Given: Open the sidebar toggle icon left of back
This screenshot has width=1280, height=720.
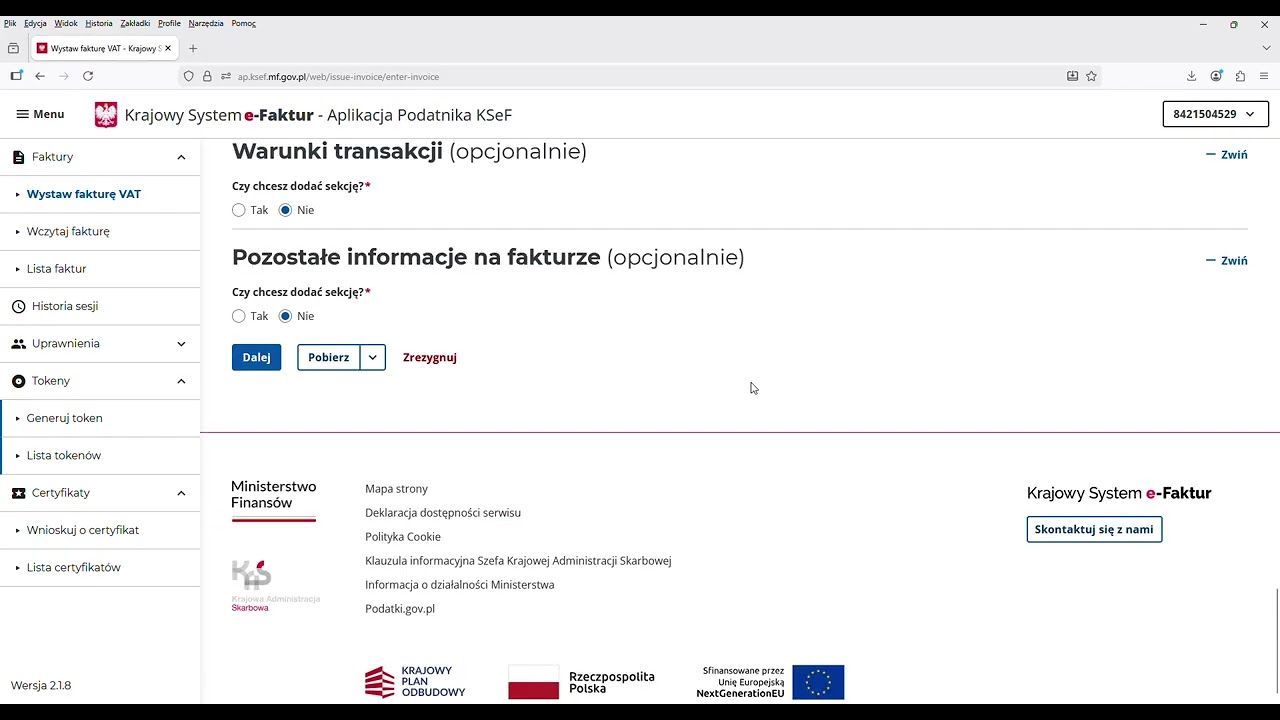Looking at the screenshot, I should tap(16, 76).
